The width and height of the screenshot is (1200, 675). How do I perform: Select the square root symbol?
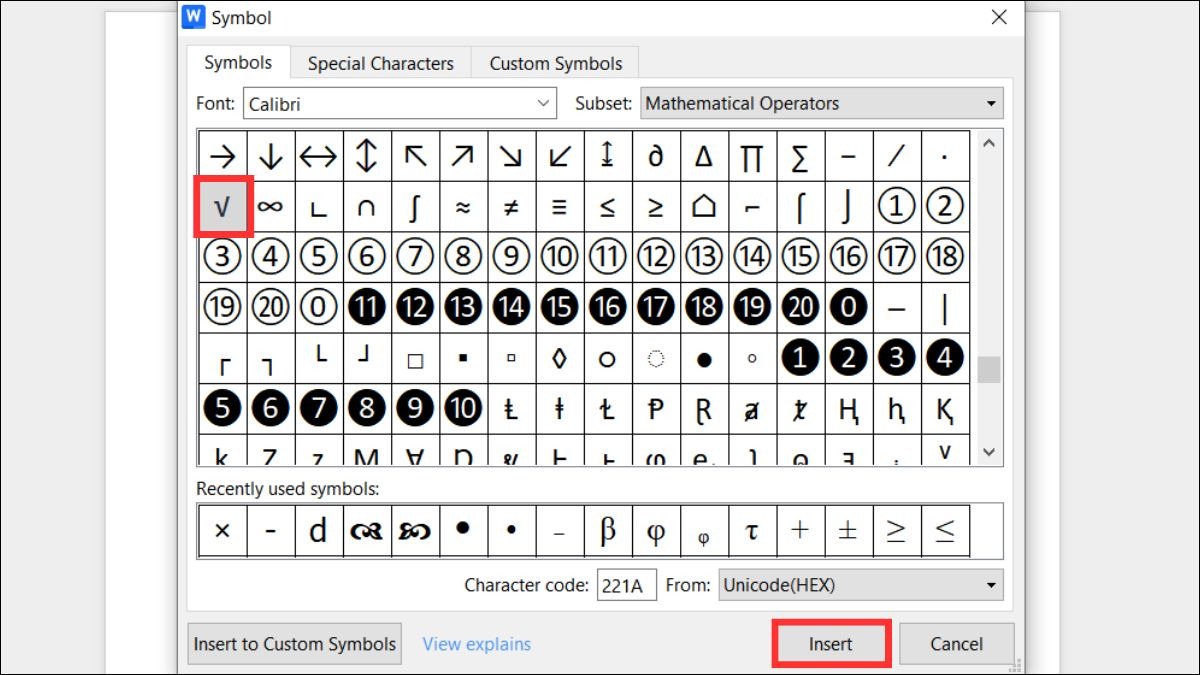point(222,207)
